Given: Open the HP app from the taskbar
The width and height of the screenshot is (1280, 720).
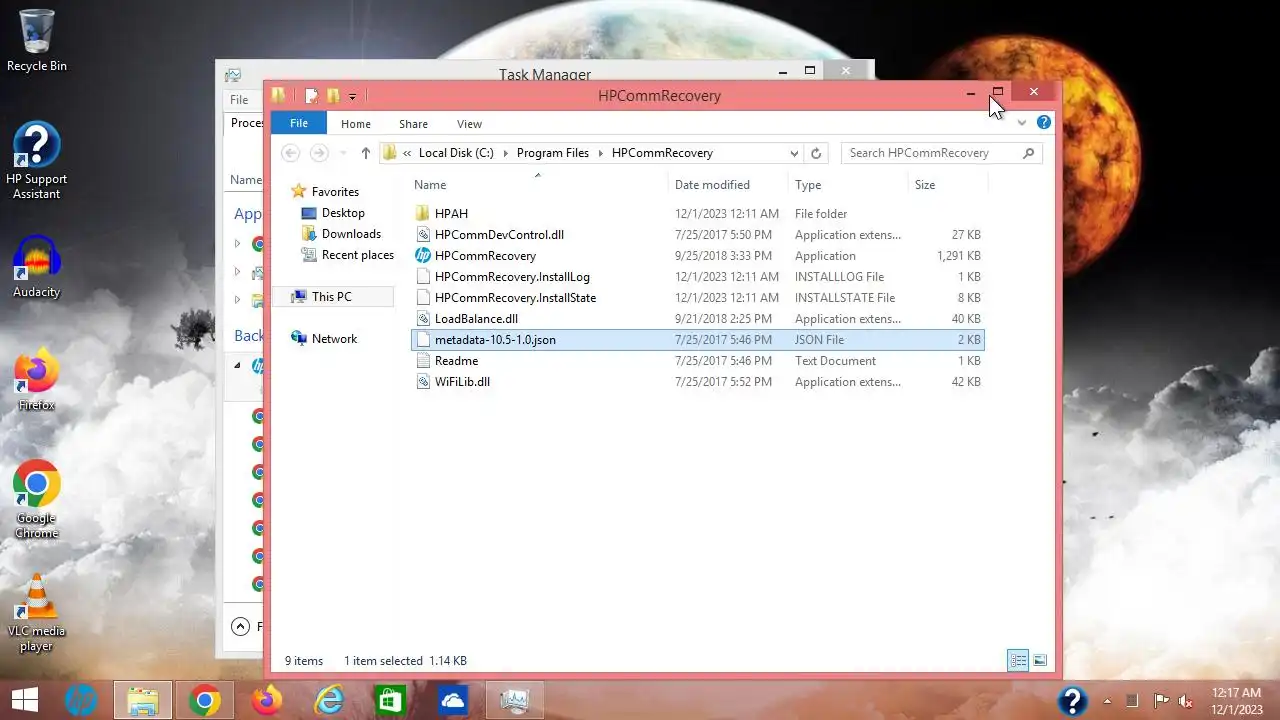Looking at the screenshot, I should (x=81, y=700).
